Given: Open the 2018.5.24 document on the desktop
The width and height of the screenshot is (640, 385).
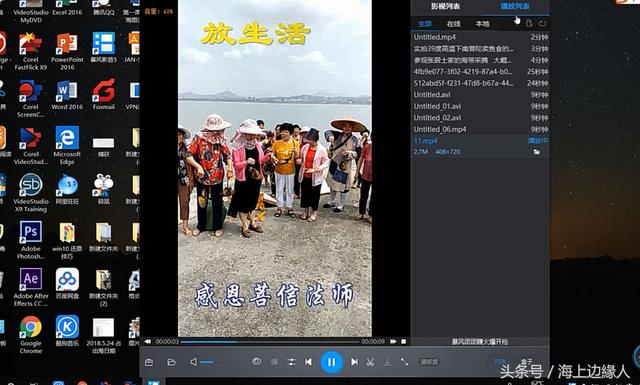Looking at the screenshot, I should 103,335.
